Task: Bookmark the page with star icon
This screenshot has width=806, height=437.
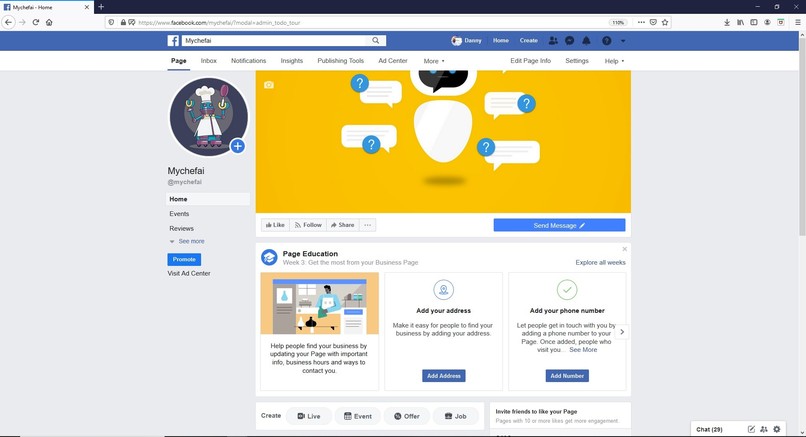Action: coord(665,22)
